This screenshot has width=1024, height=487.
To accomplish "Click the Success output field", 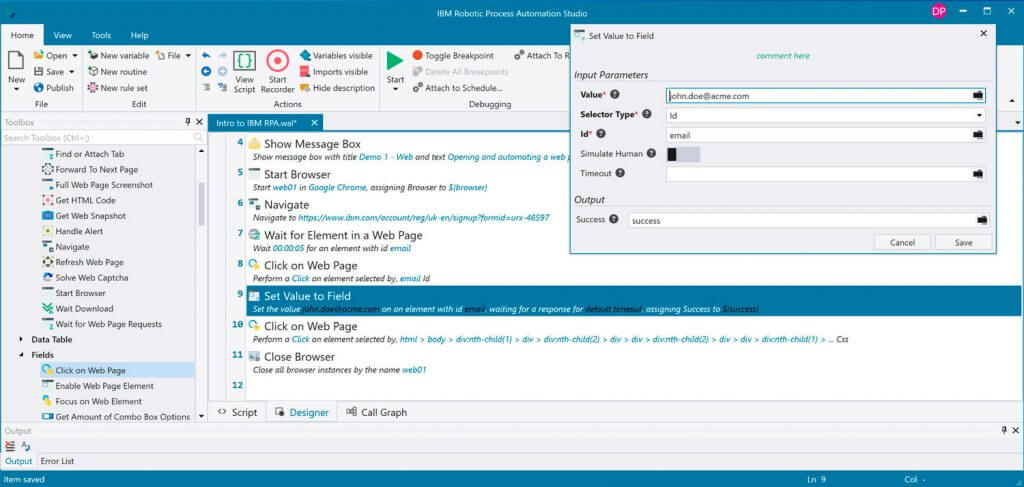I will point(808,221).
